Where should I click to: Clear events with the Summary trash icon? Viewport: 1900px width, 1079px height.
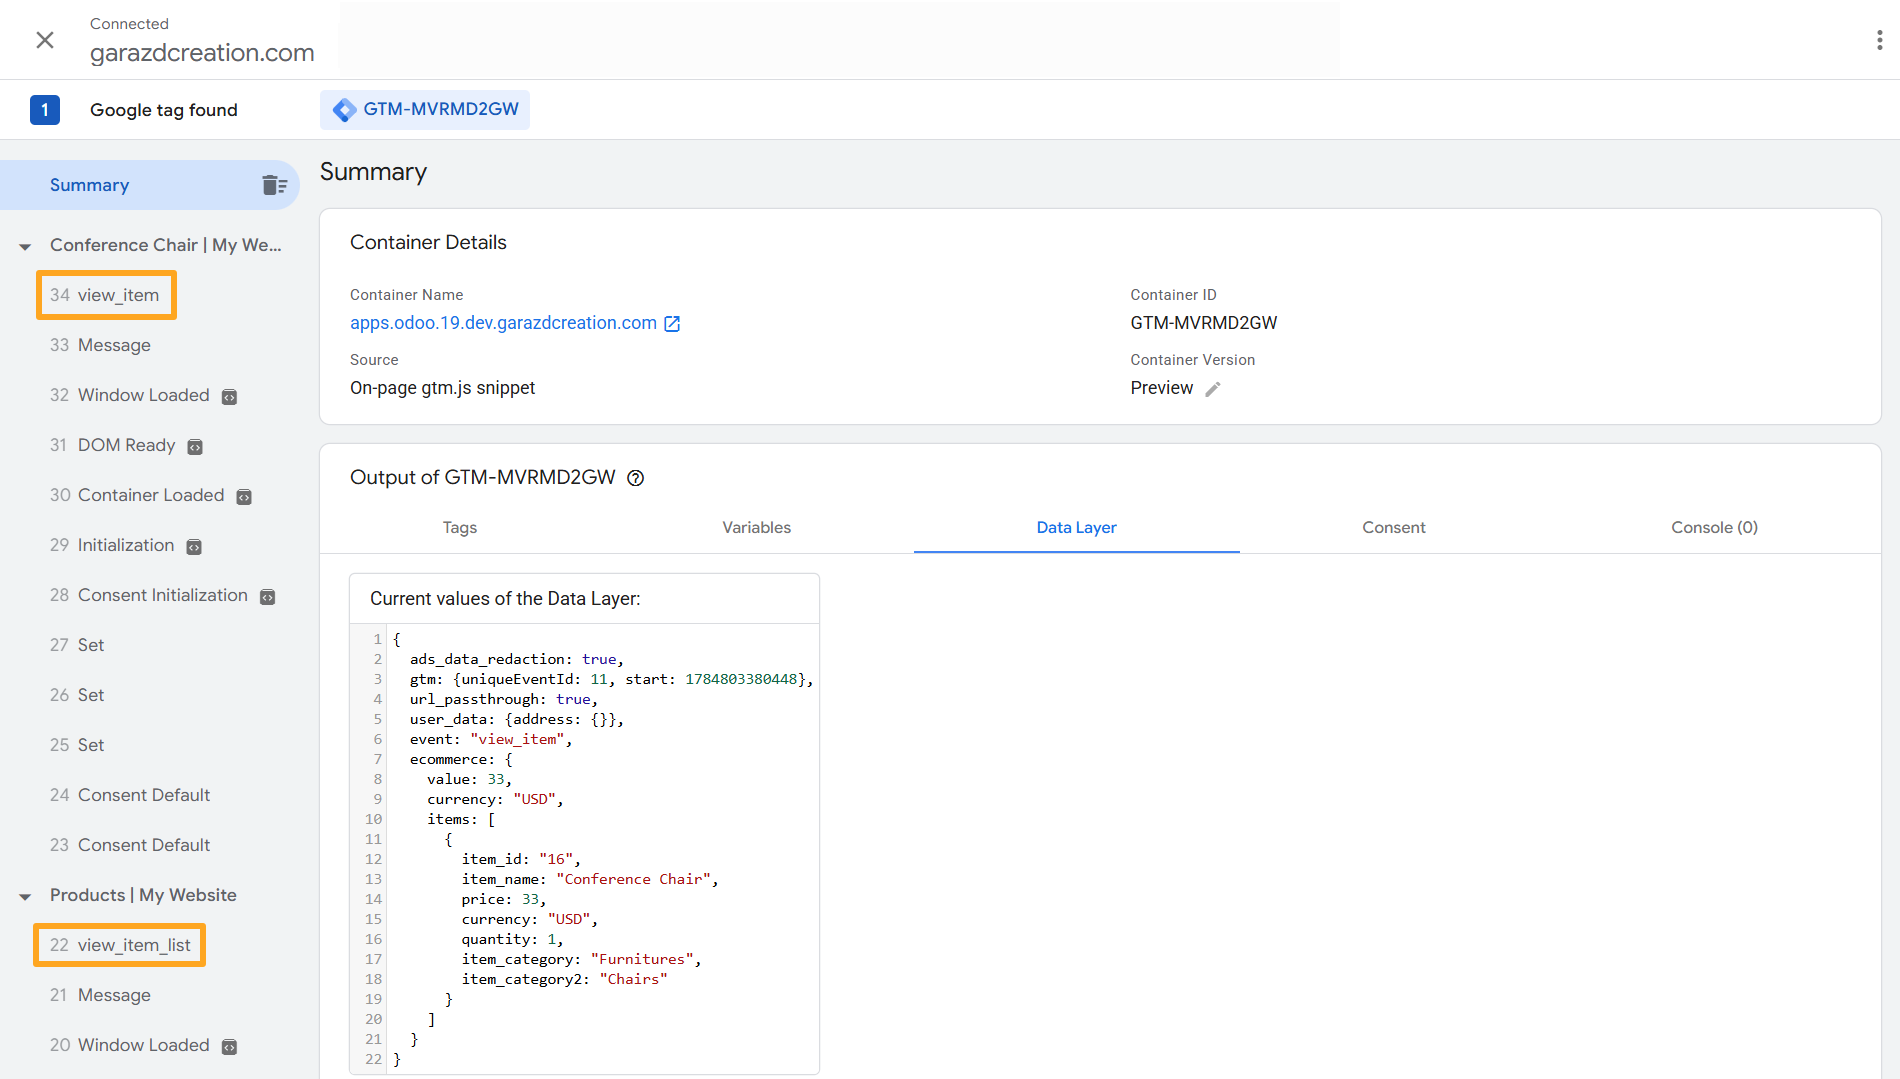[274, 185]
